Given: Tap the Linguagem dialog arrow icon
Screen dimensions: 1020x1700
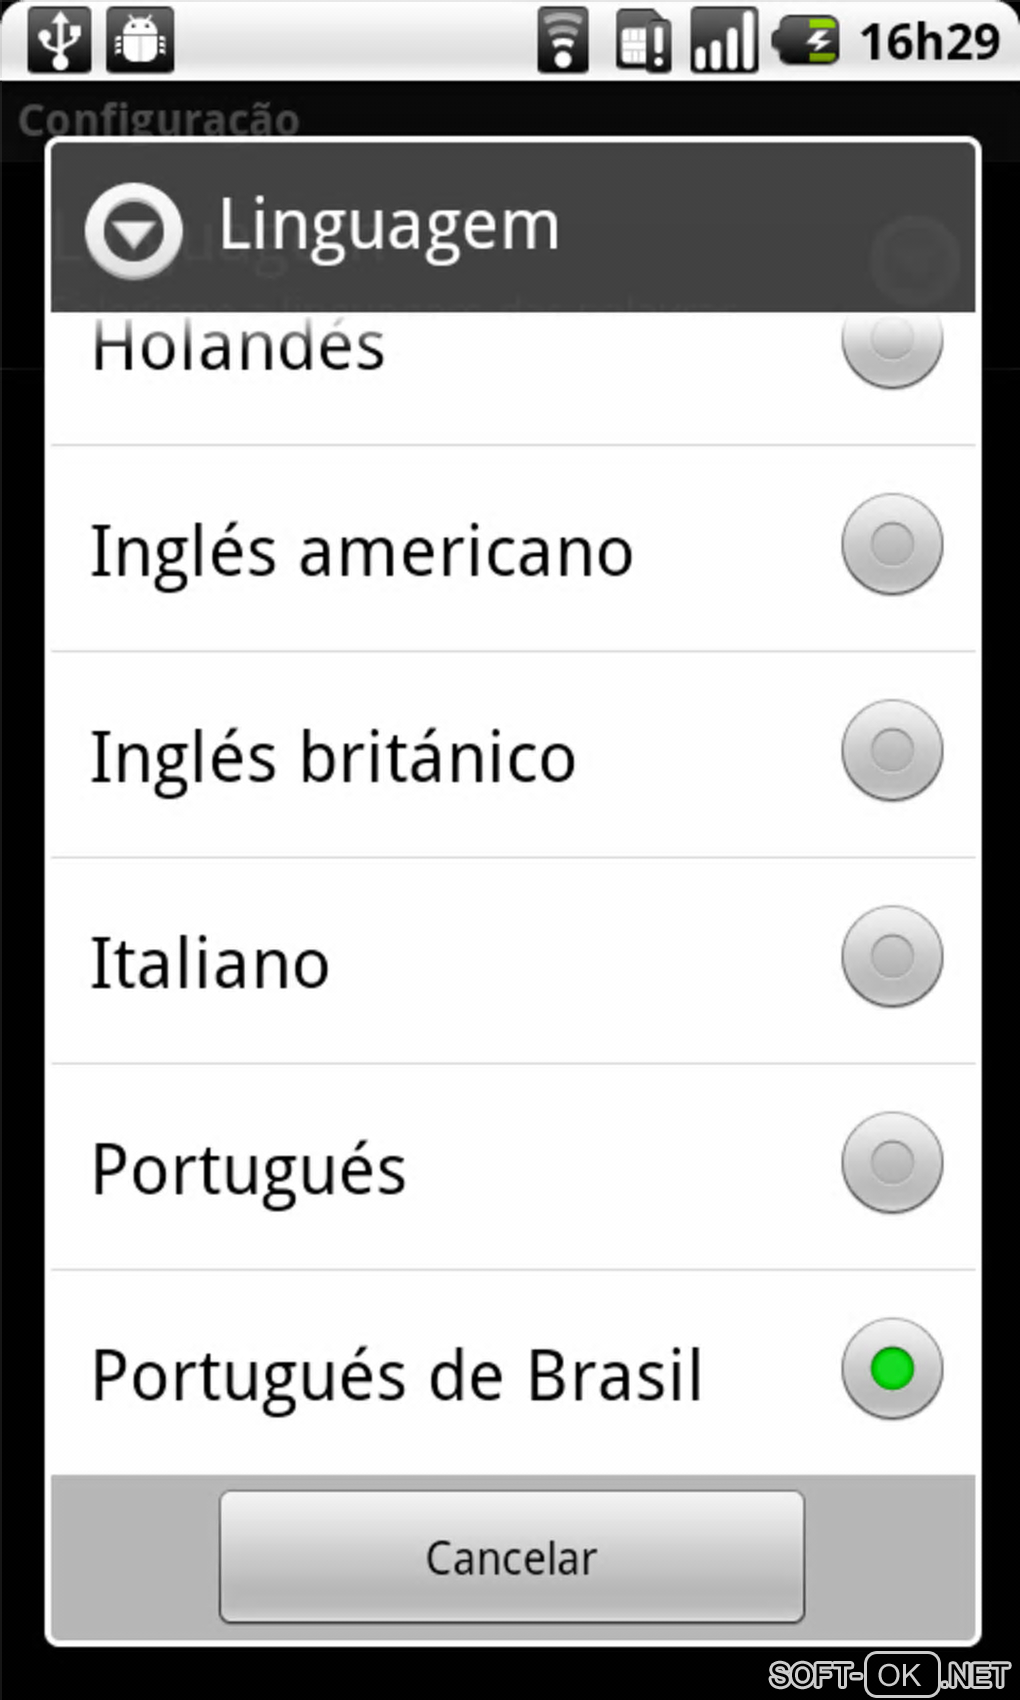Looking at the screenshot, I should click(134, 231).
